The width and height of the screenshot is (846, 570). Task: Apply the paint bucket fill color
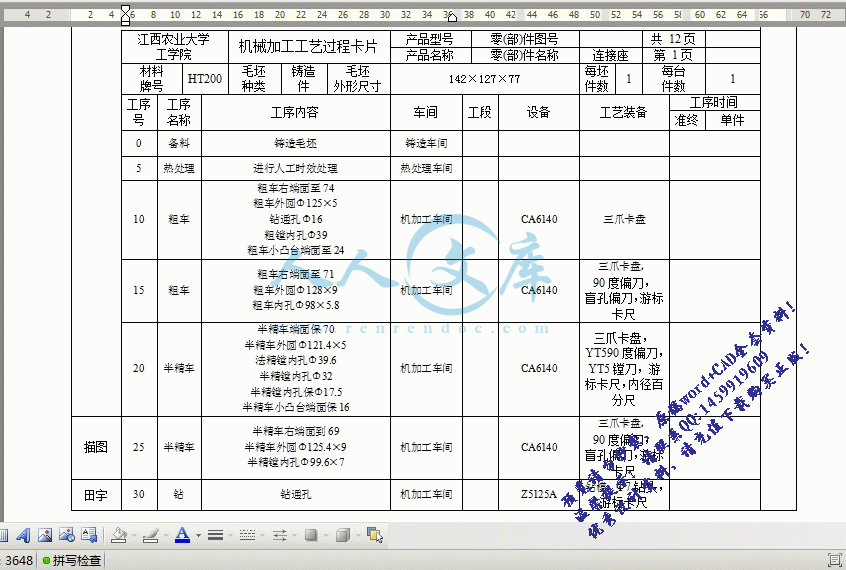point(118,535)
